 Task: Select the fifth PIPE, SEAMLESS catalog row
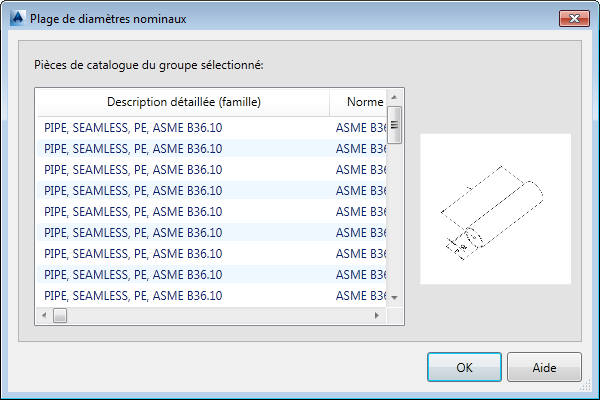tap(133, 211)
